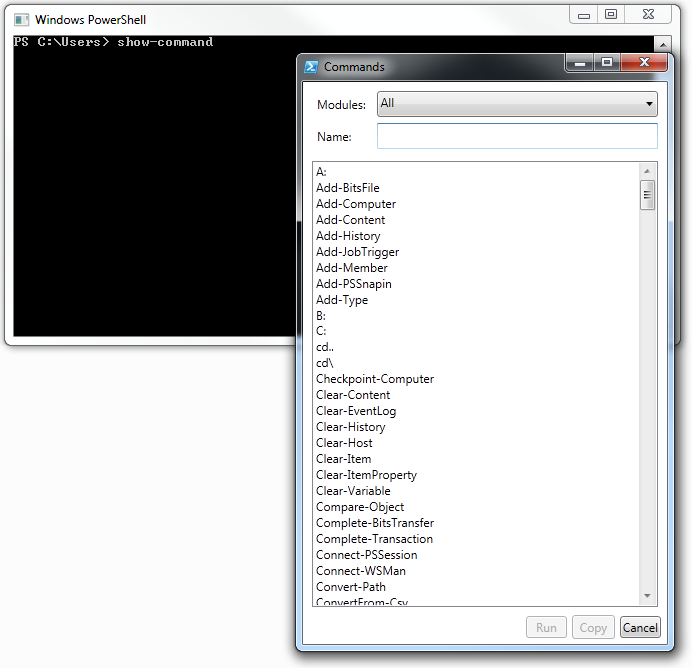Select Clear-ItemProperty command
Image resolution: width=692 pixels, height=668 pixels.
click(x=366, y=475)
